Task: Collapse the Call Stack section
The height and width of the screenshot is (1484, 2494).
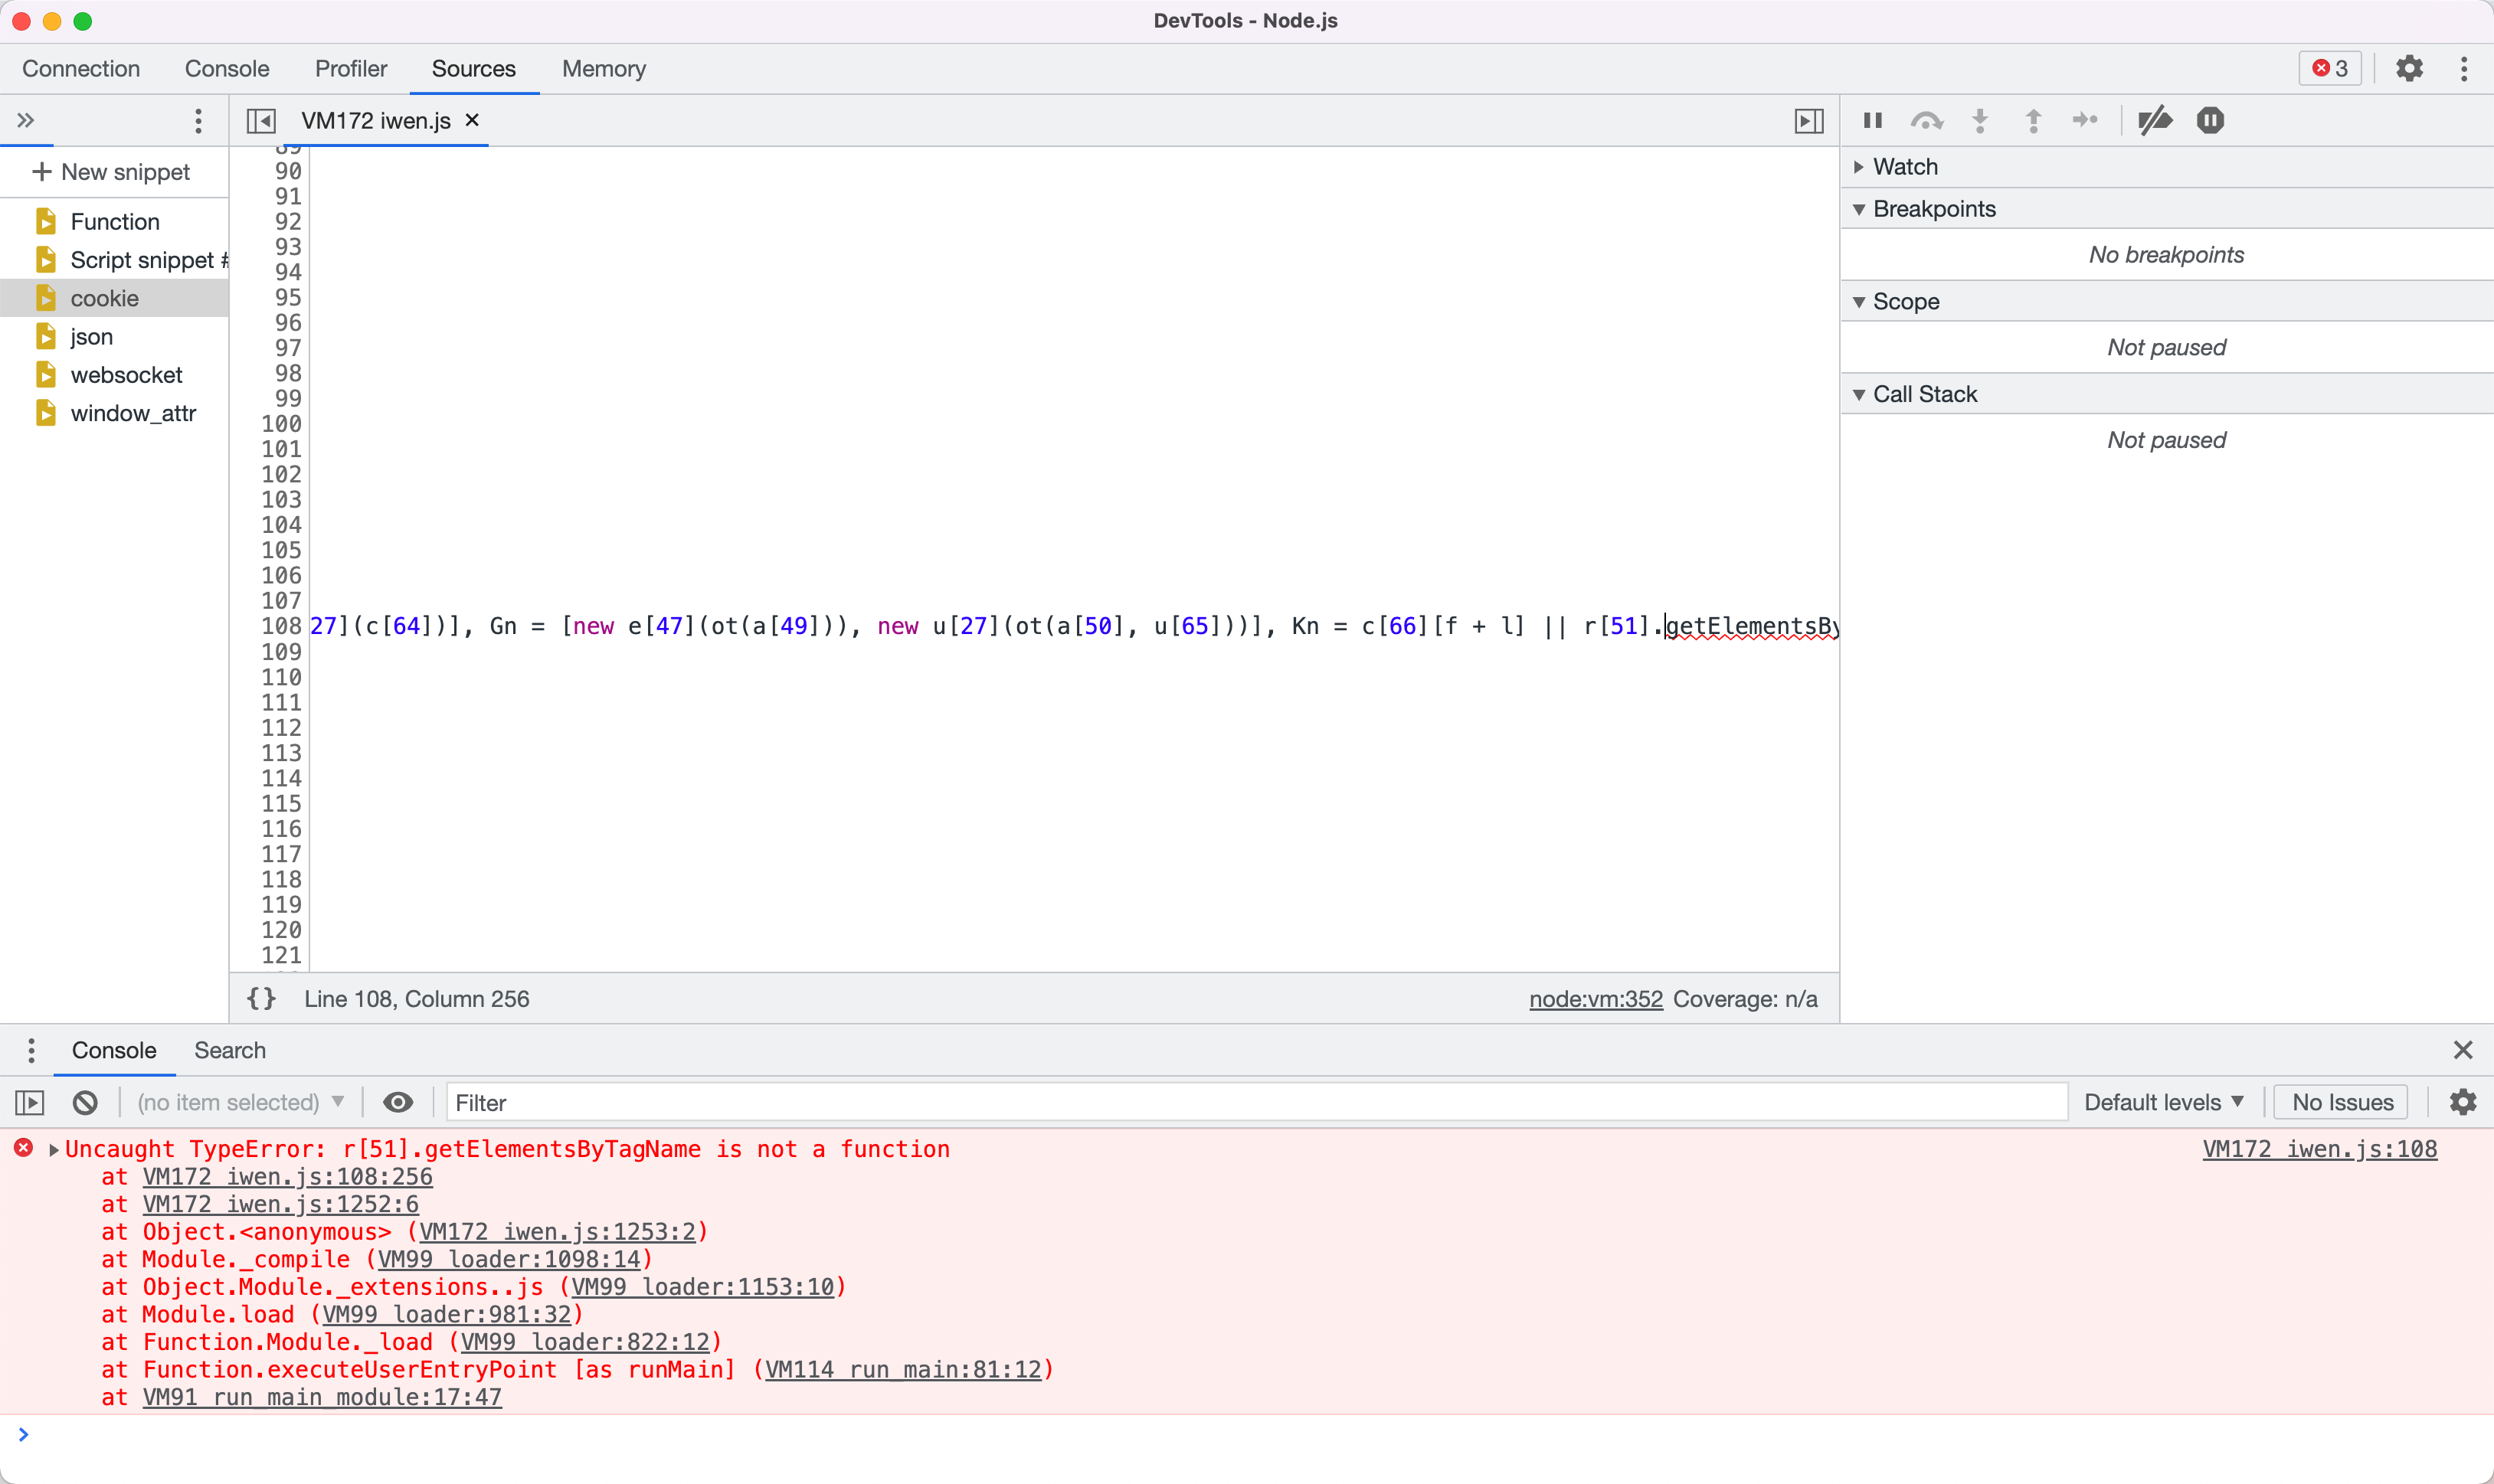Action: click(x=1924, y=394)
